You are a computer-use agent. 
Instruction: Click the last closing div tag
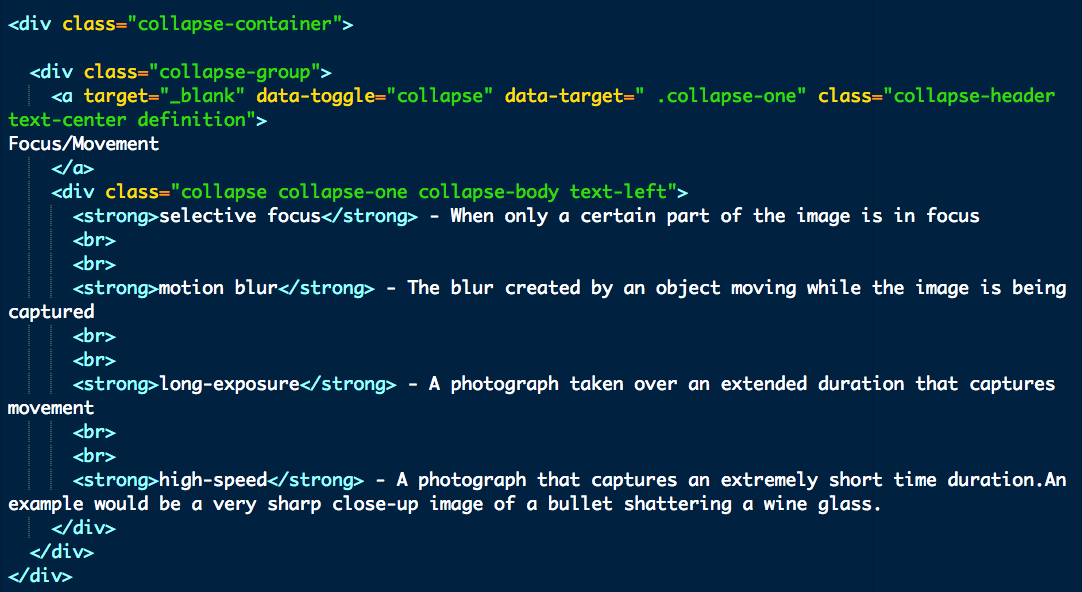[40, 575]
